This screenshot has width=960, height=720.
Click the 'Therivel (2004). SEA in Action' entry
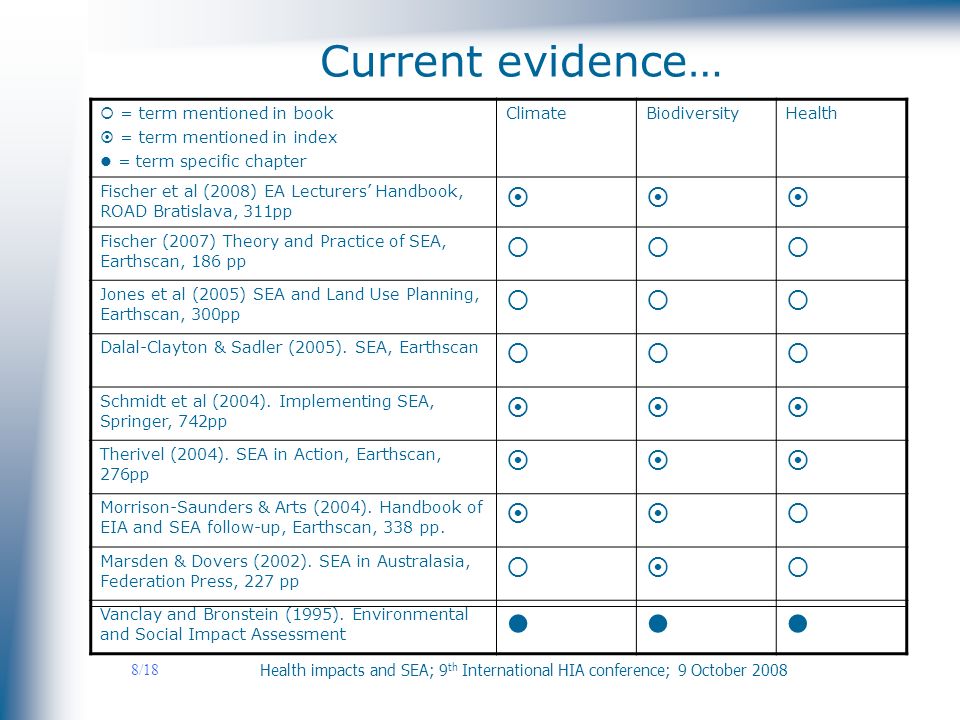click(270, 464)
